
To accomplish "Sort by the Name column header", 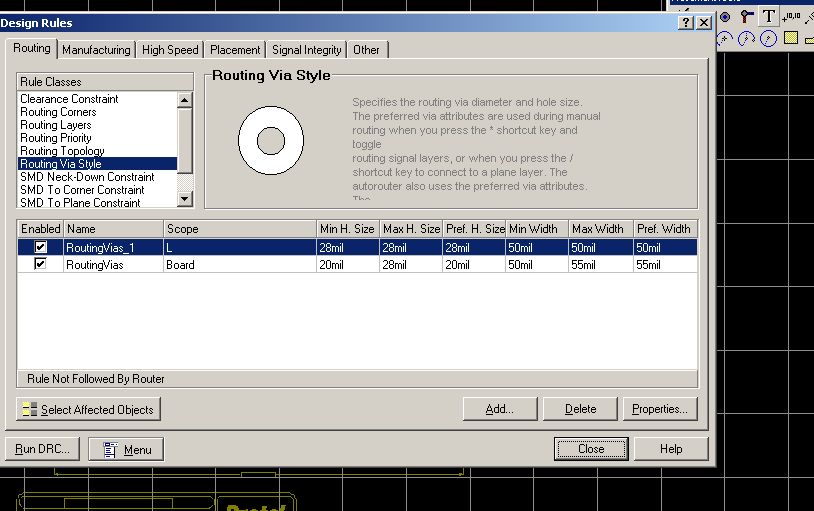I will [x=113, y=228].
